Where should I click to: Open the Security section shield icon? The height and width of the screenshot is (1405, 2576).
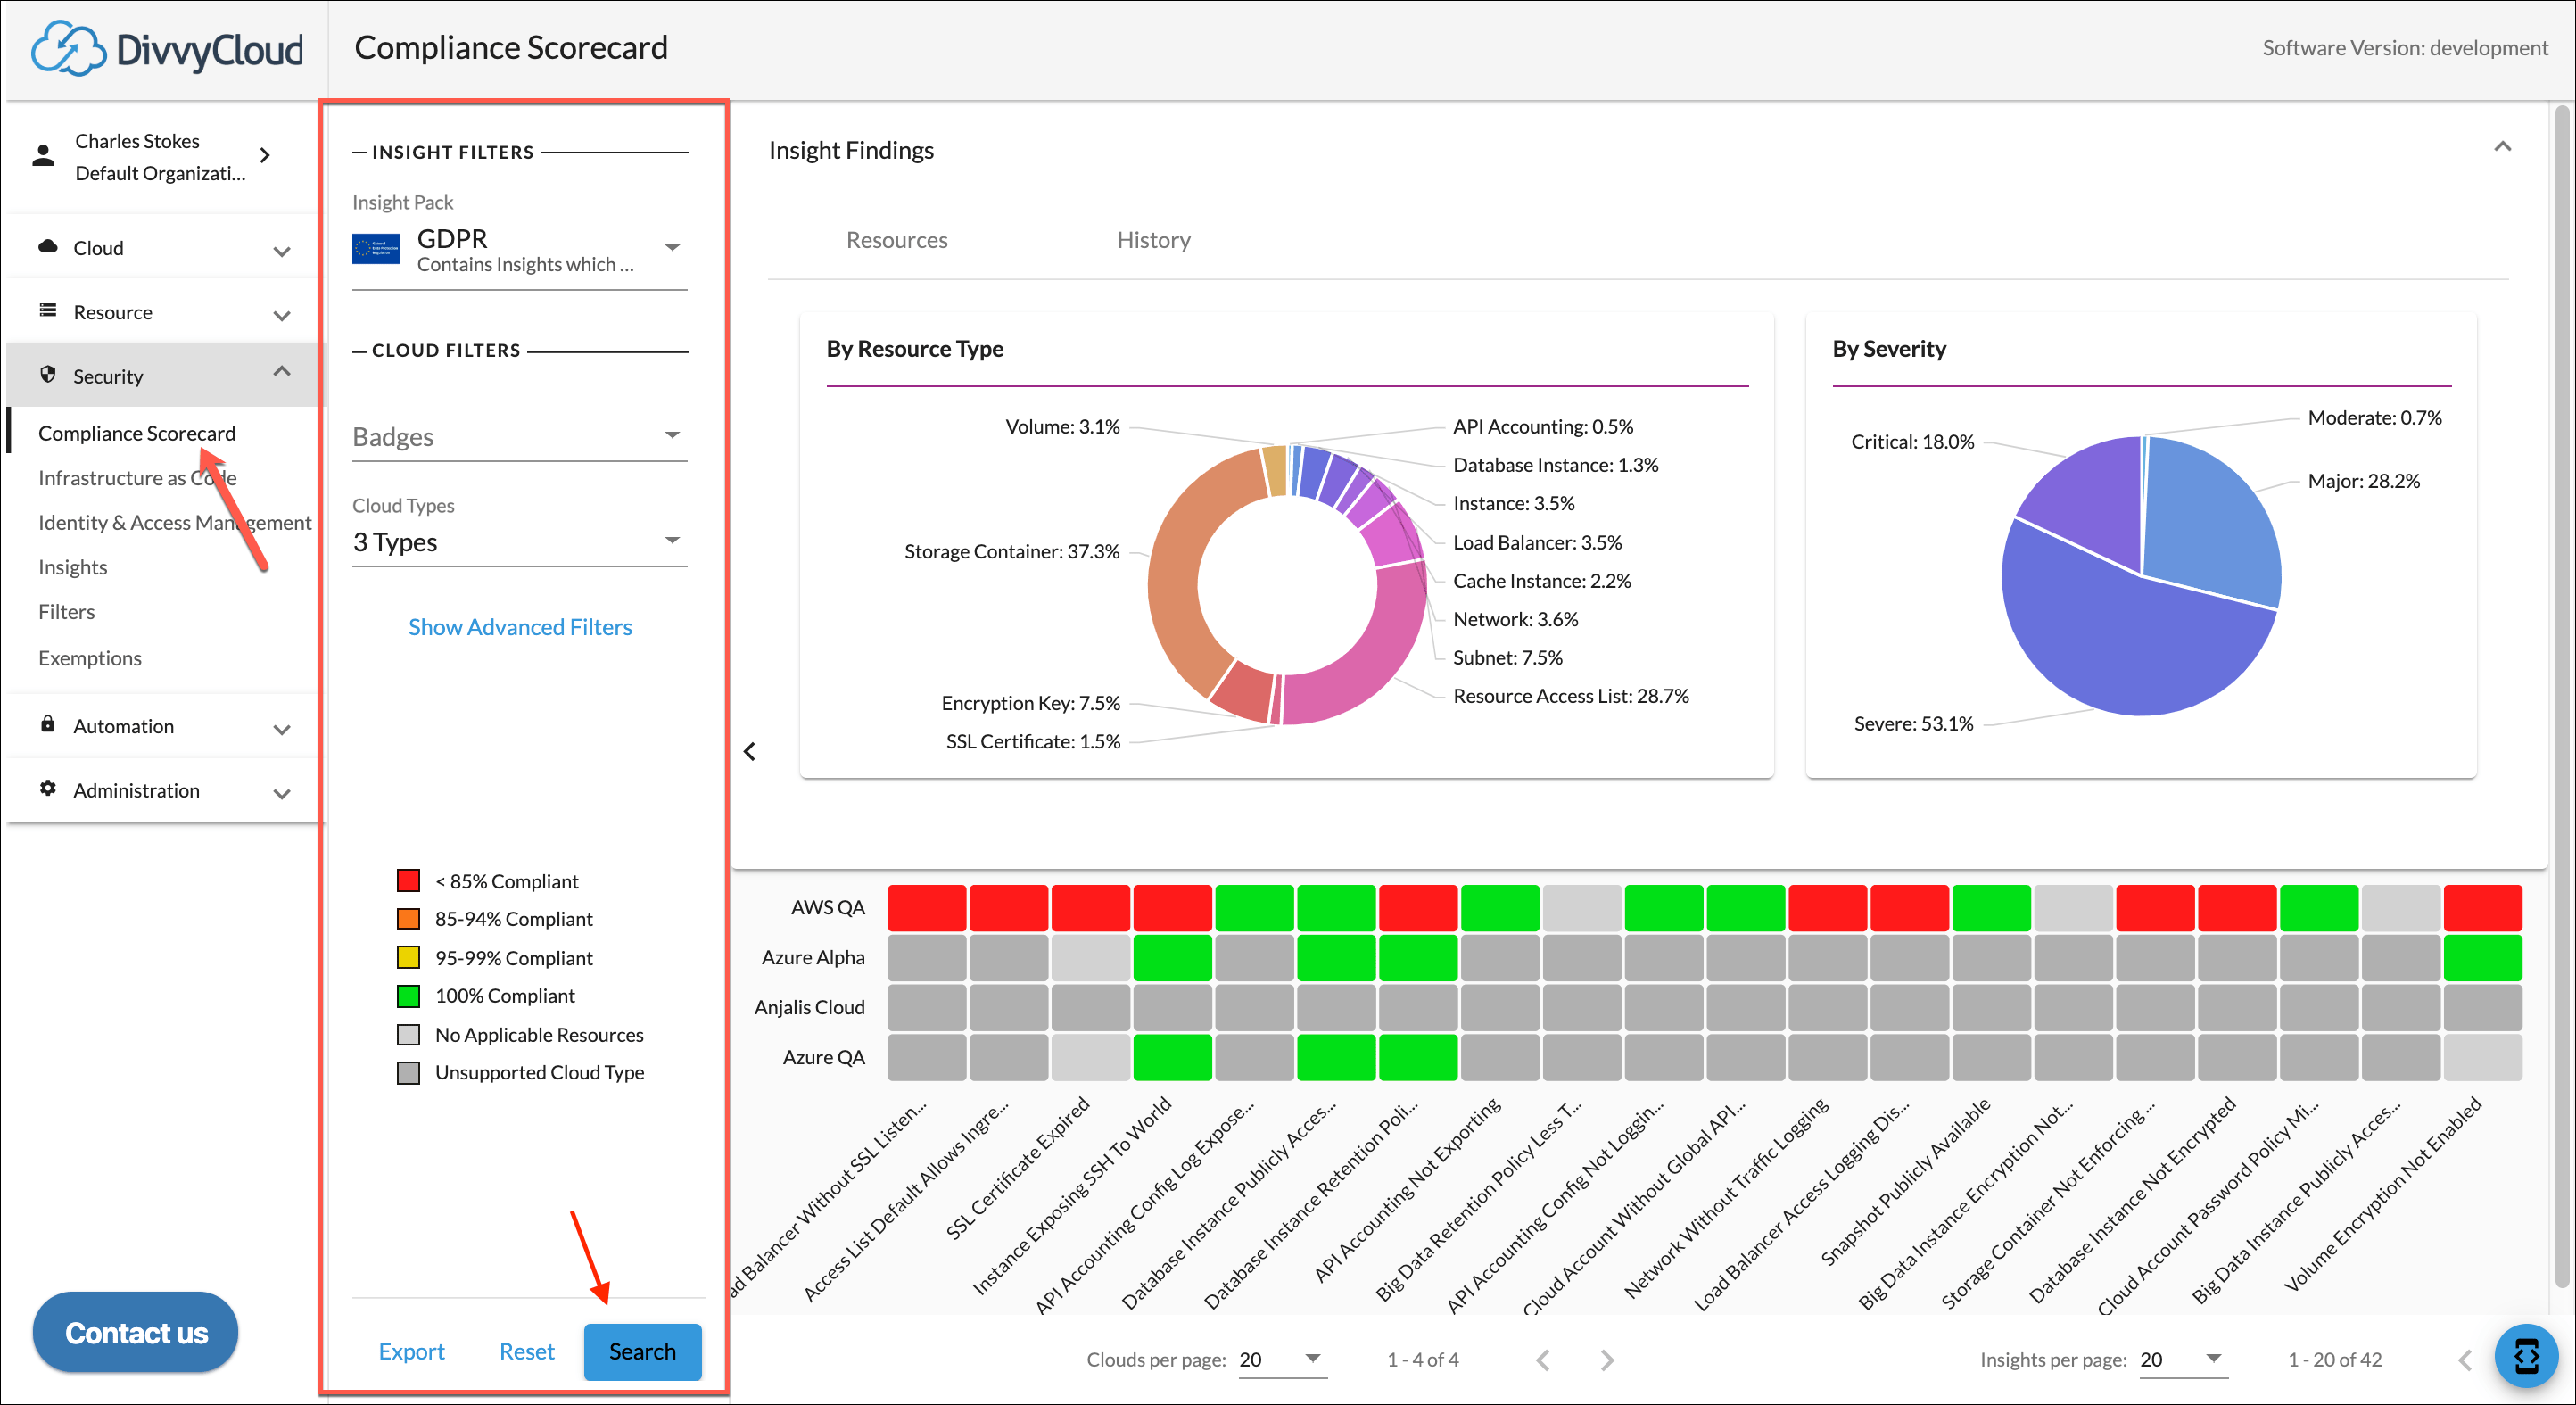pos(48,374)
